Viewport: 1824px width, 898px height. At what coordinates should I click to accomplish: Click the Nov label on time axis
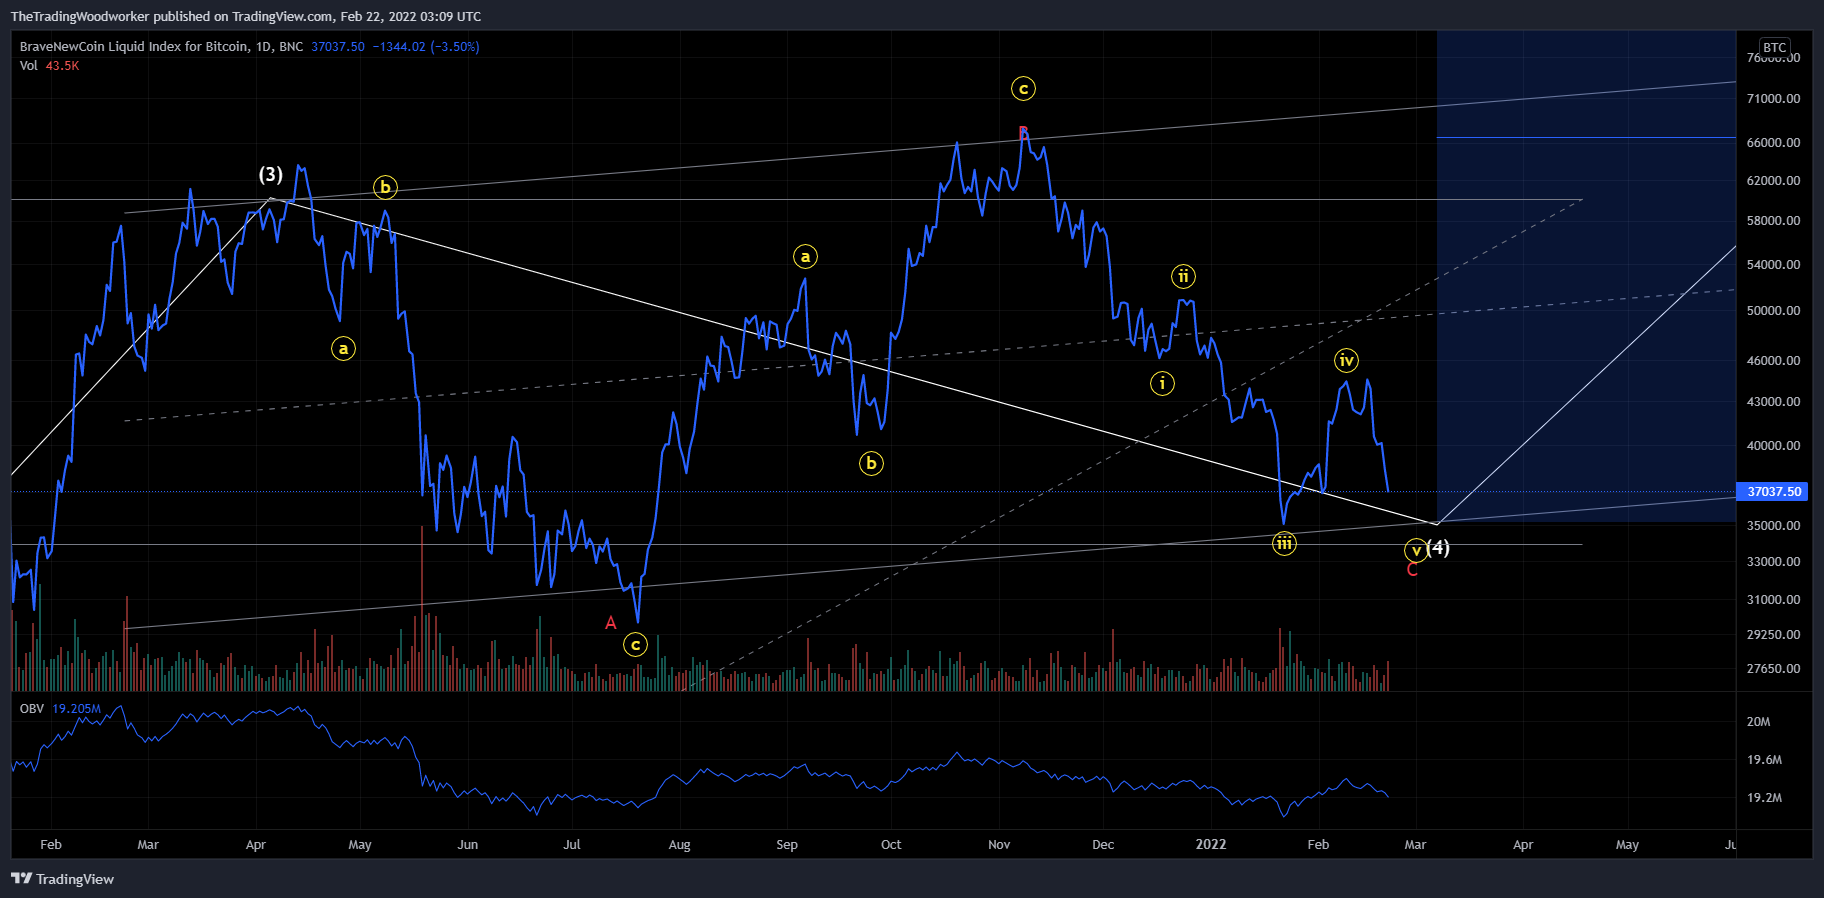point(999,845)
